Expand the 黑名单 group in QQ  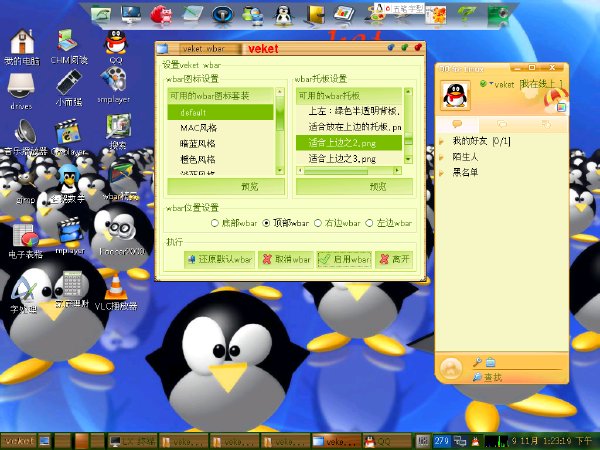(442, 173)
